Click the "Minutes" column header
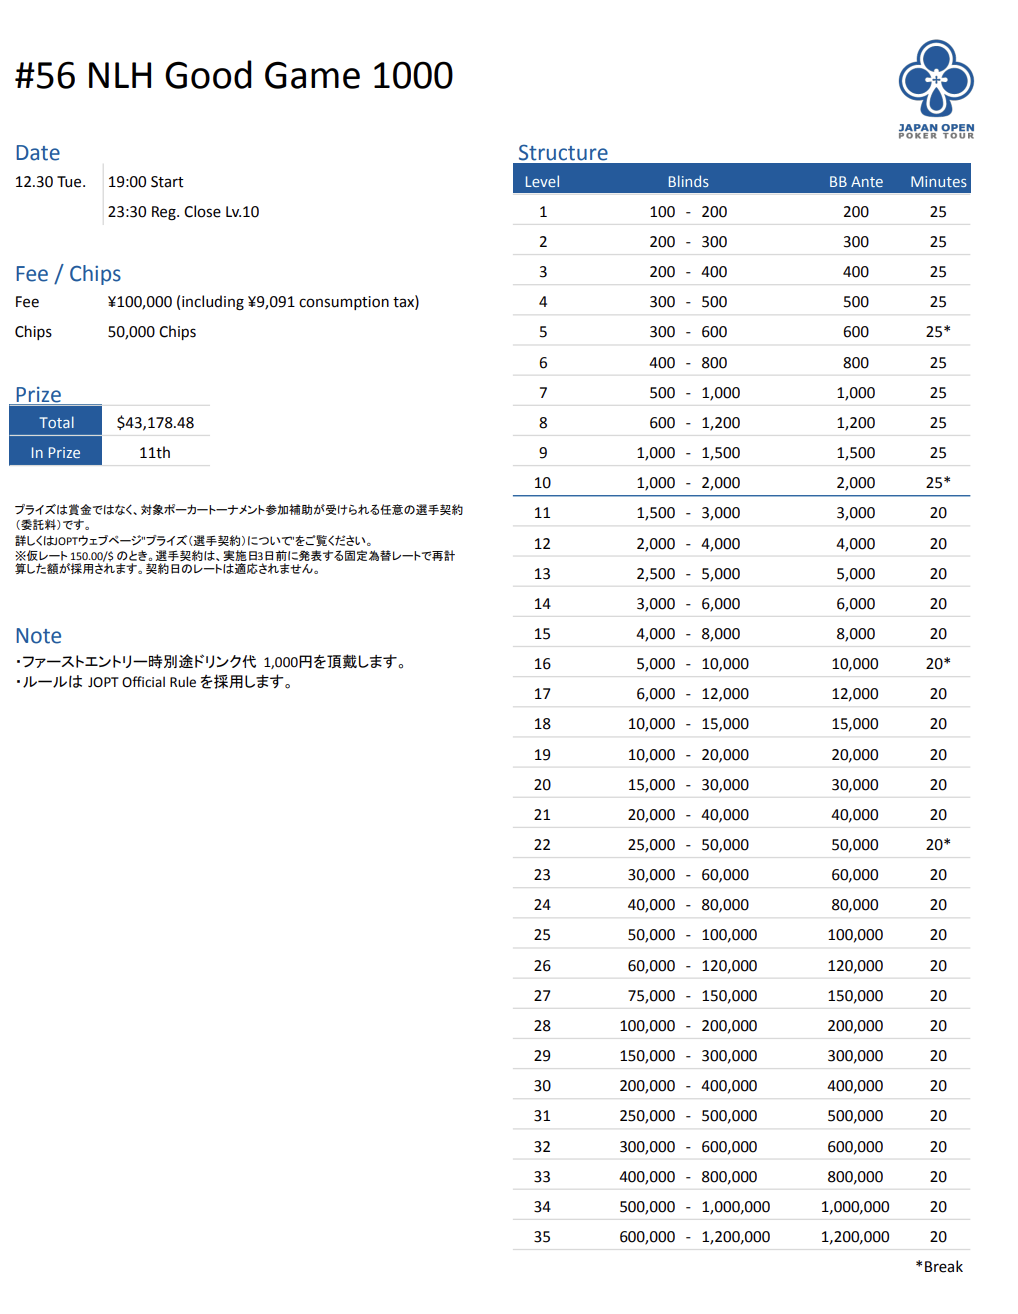The height and width of the screenshot is (1314, 1018). coord(937,182)
